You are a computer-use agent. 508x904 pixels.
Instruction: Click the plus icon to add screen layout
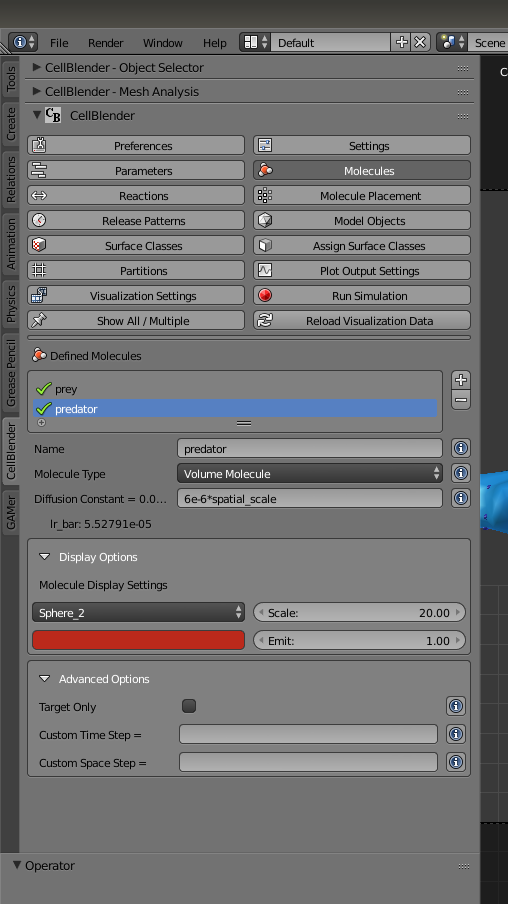click(x=401, y=42)
